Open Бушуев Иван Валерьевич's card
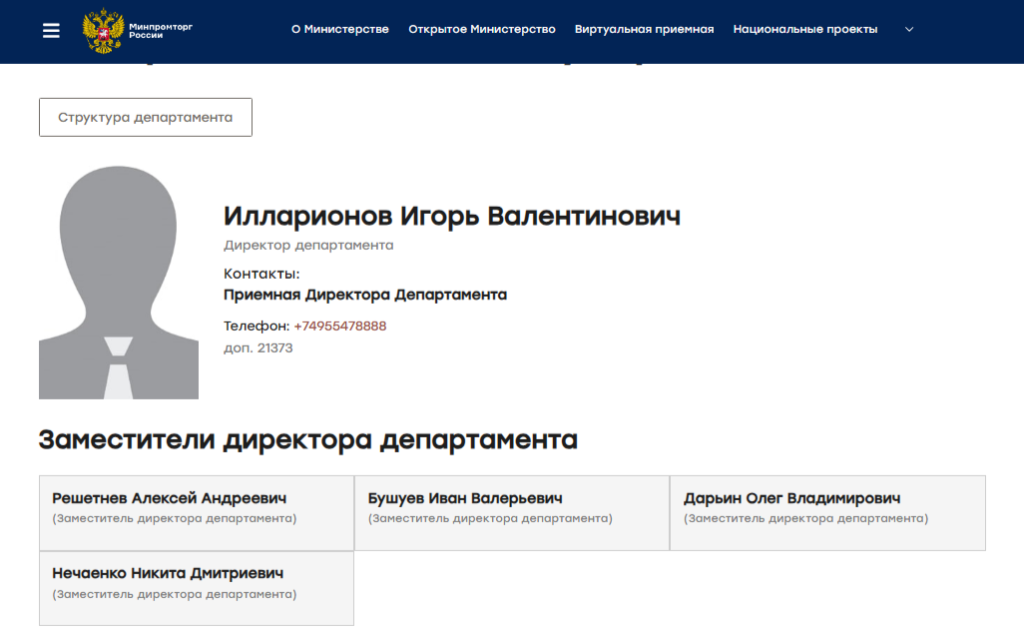This screenshot has height=636, width=1024. tap(512, 513)
